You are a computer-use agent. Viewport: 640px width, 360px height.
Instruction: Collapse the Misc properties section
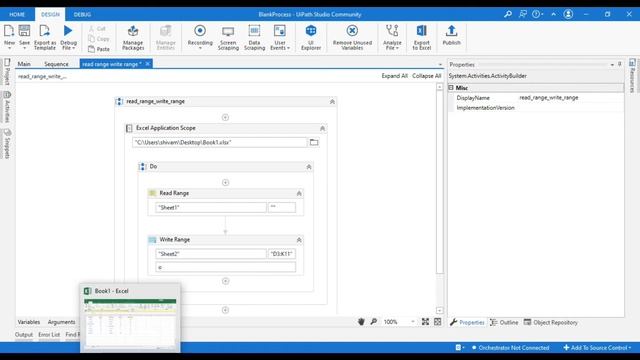(451, 88)
